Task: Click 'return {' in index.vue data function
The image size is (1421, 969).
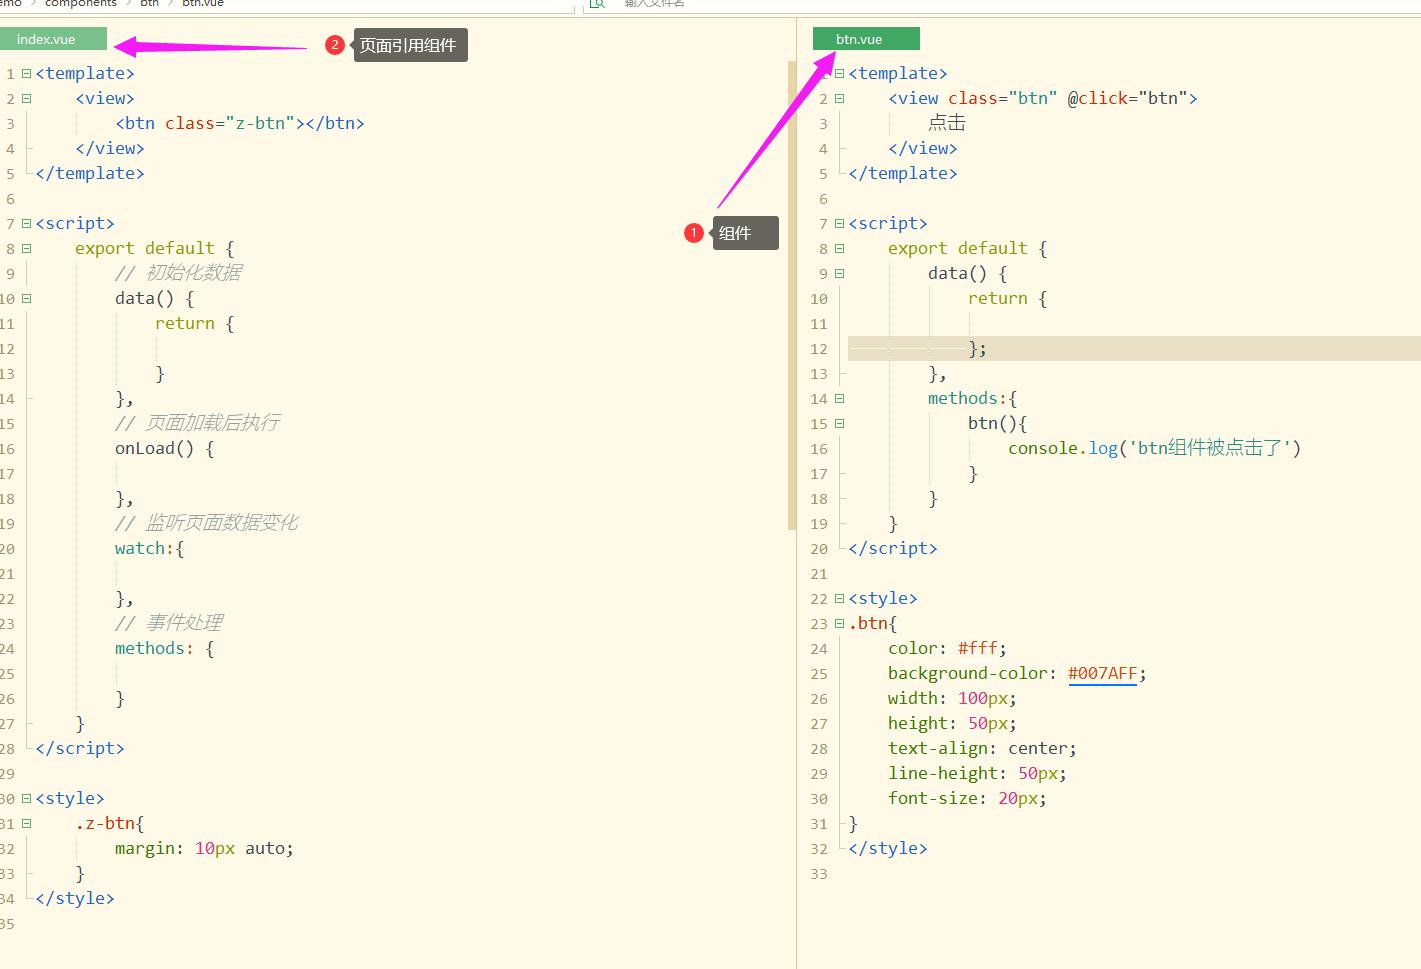Action: click(195, 323)
